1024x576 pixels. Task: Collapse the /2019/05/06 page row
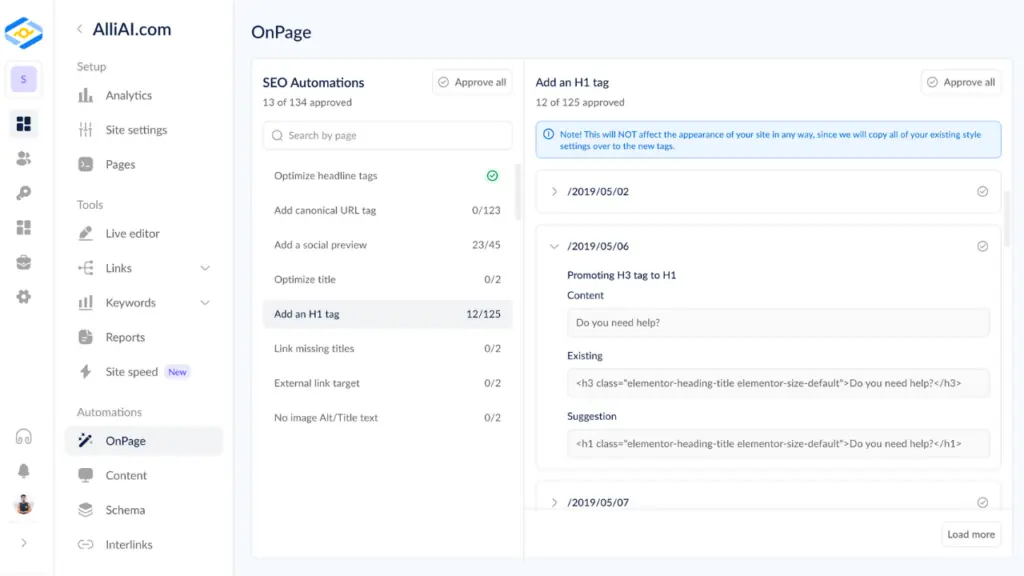tap(555, 246)
